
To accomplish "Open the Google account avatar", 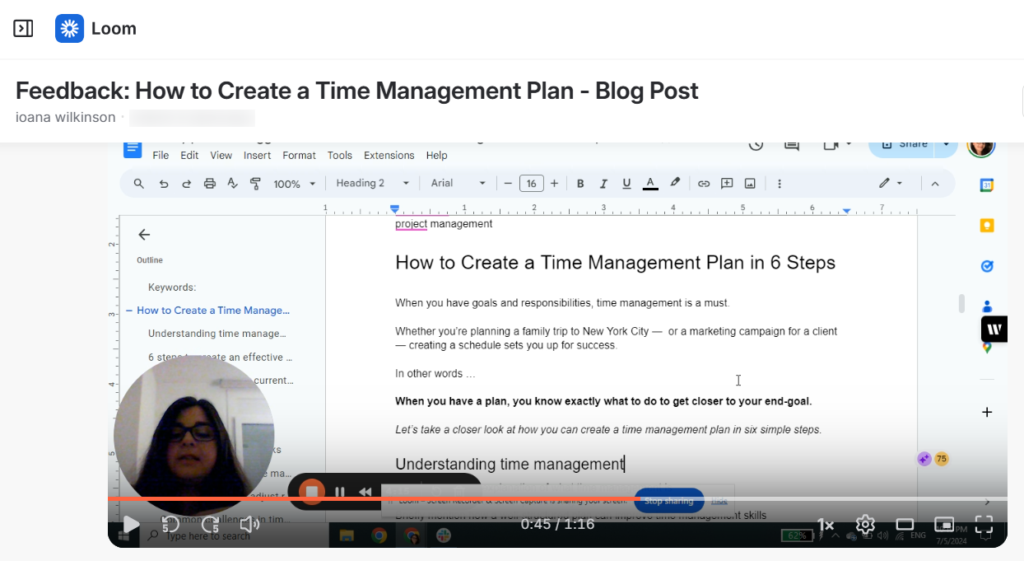I will click(981, 147).
